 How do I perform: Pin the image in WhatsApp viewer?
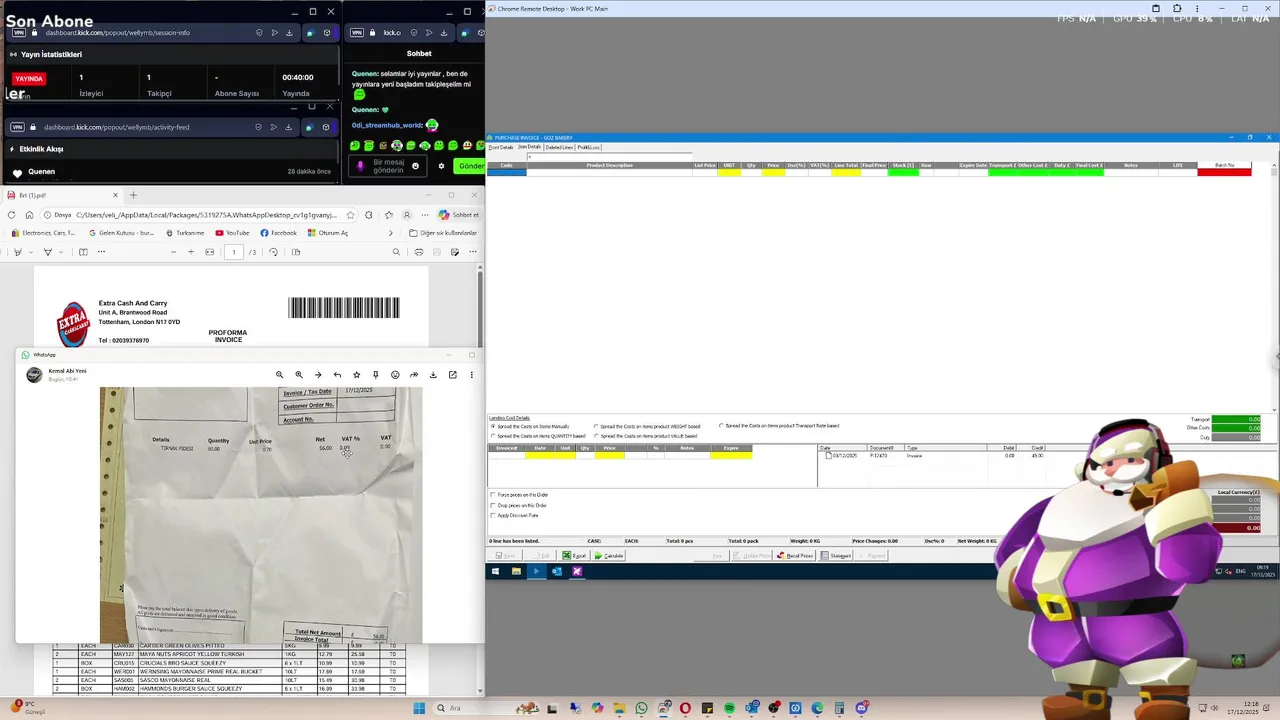[376, 375]
